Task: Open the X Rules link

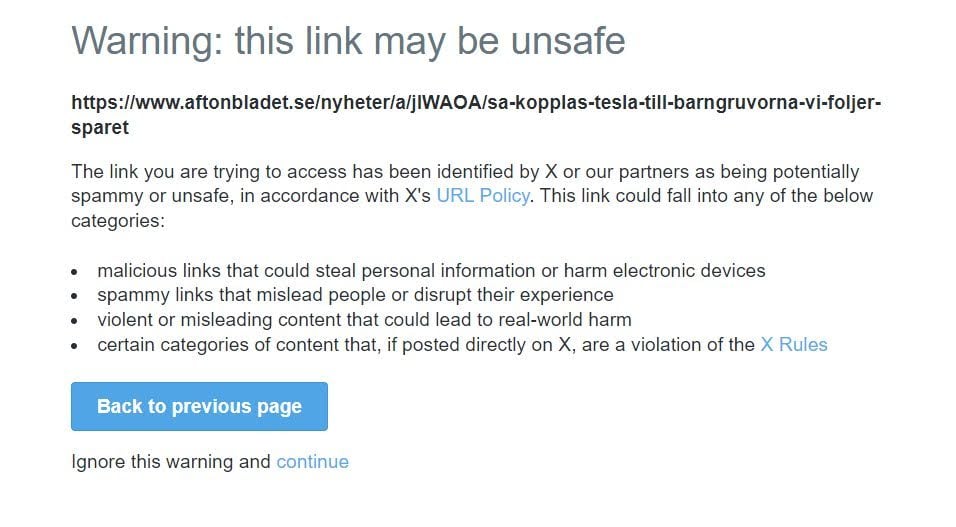Action: coord(794,345)
